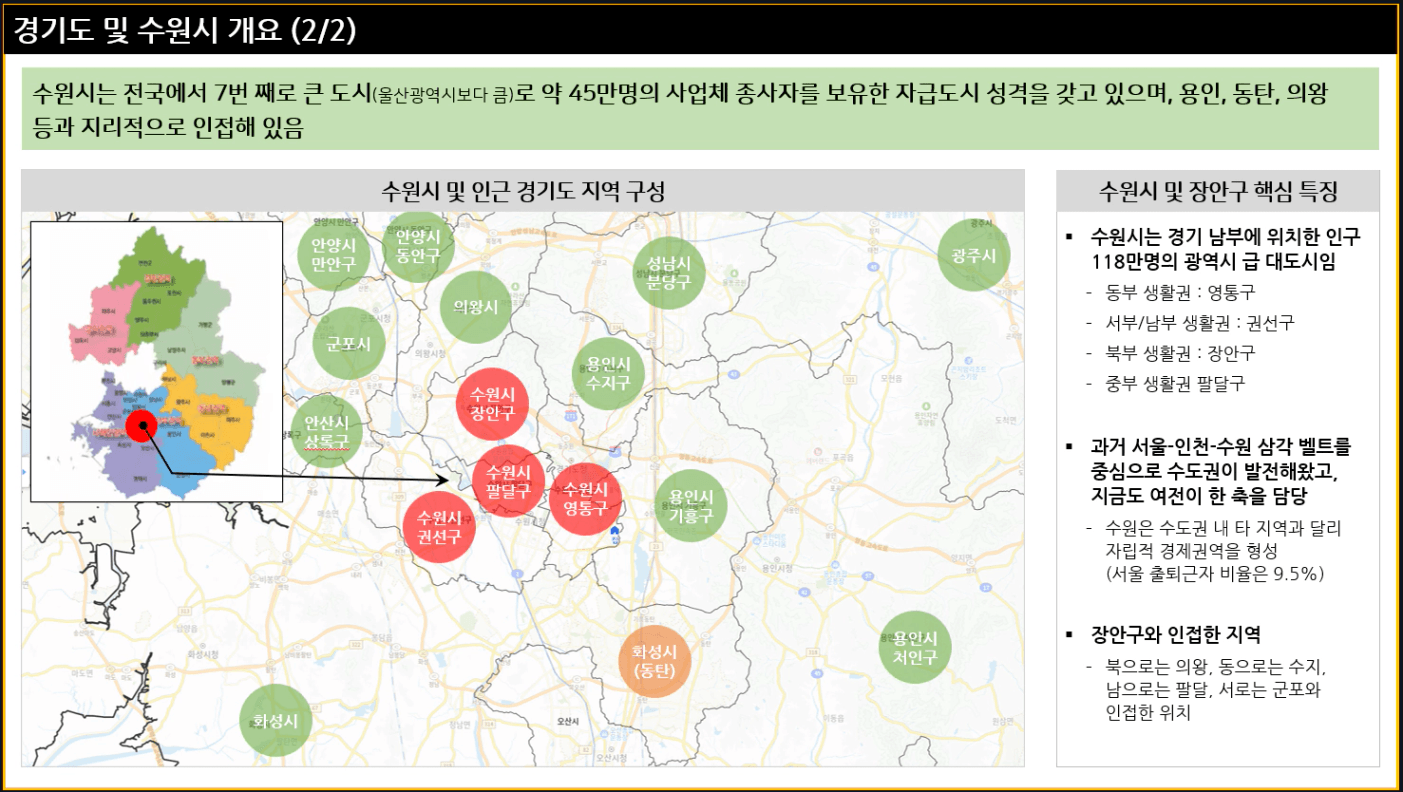This screenshot has width=1403, height=792.
Task: Select the 수원시 및 인근 경기도 지역 구성 heading
Action: tap(523, 191)
